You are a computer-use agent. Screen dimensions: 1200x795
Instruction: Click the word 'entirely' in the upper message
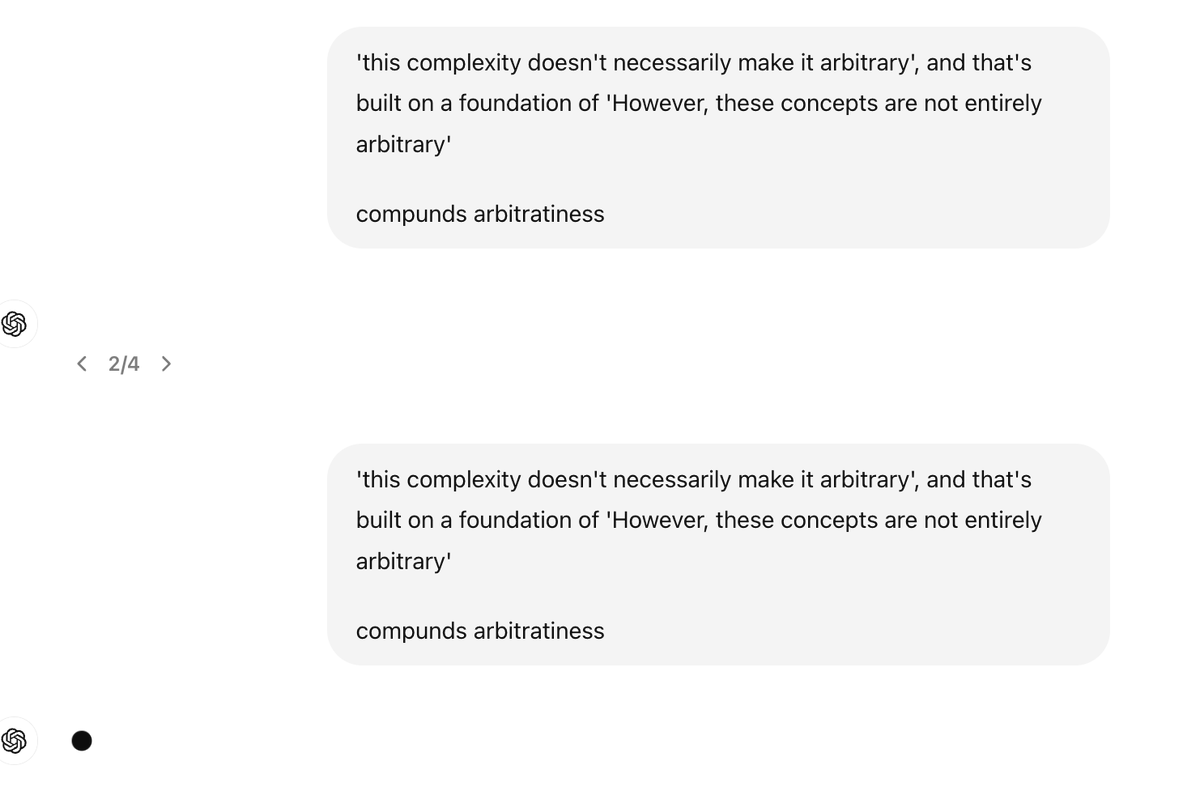coord(1003,103)
